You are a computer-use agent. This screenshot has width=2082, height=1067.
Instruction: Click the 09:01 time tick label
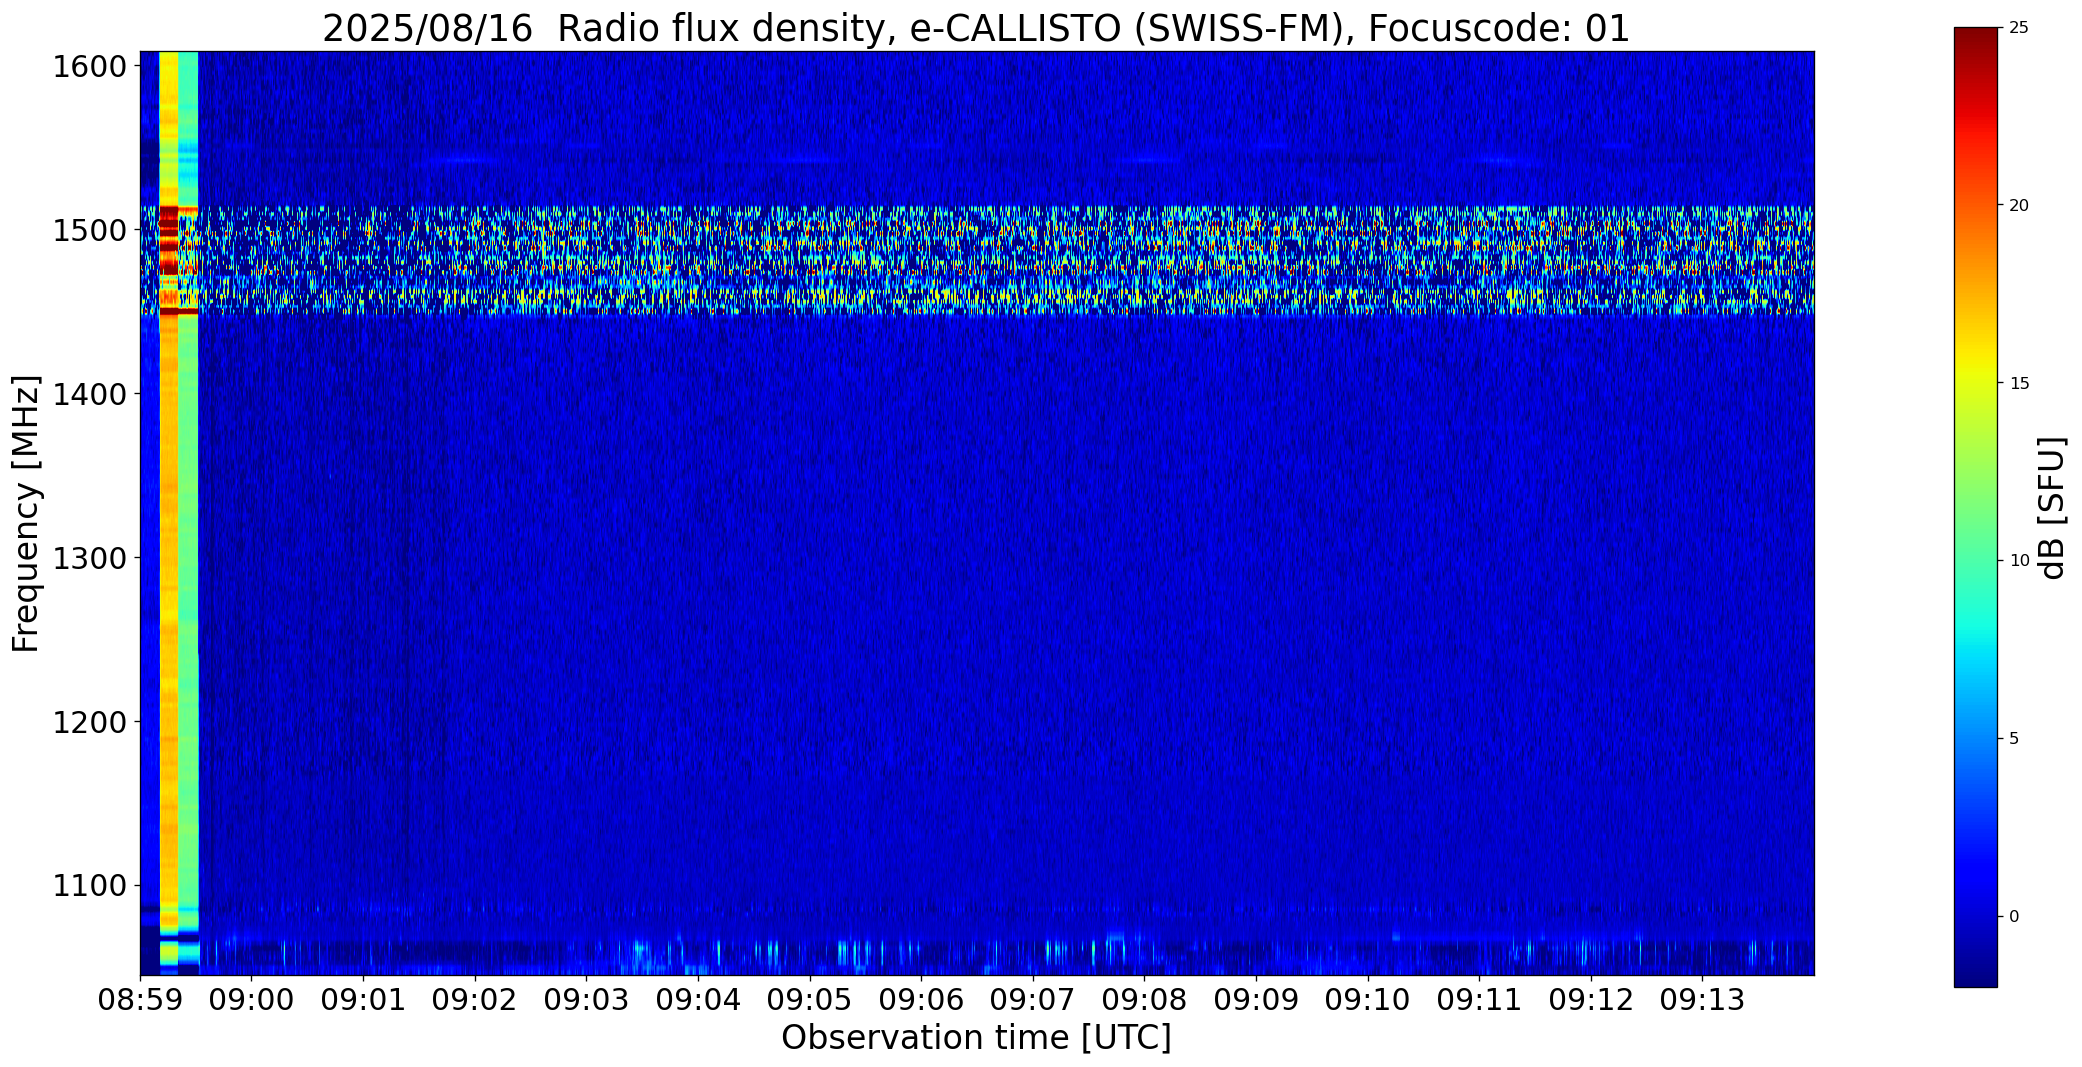coord(363,1000)
